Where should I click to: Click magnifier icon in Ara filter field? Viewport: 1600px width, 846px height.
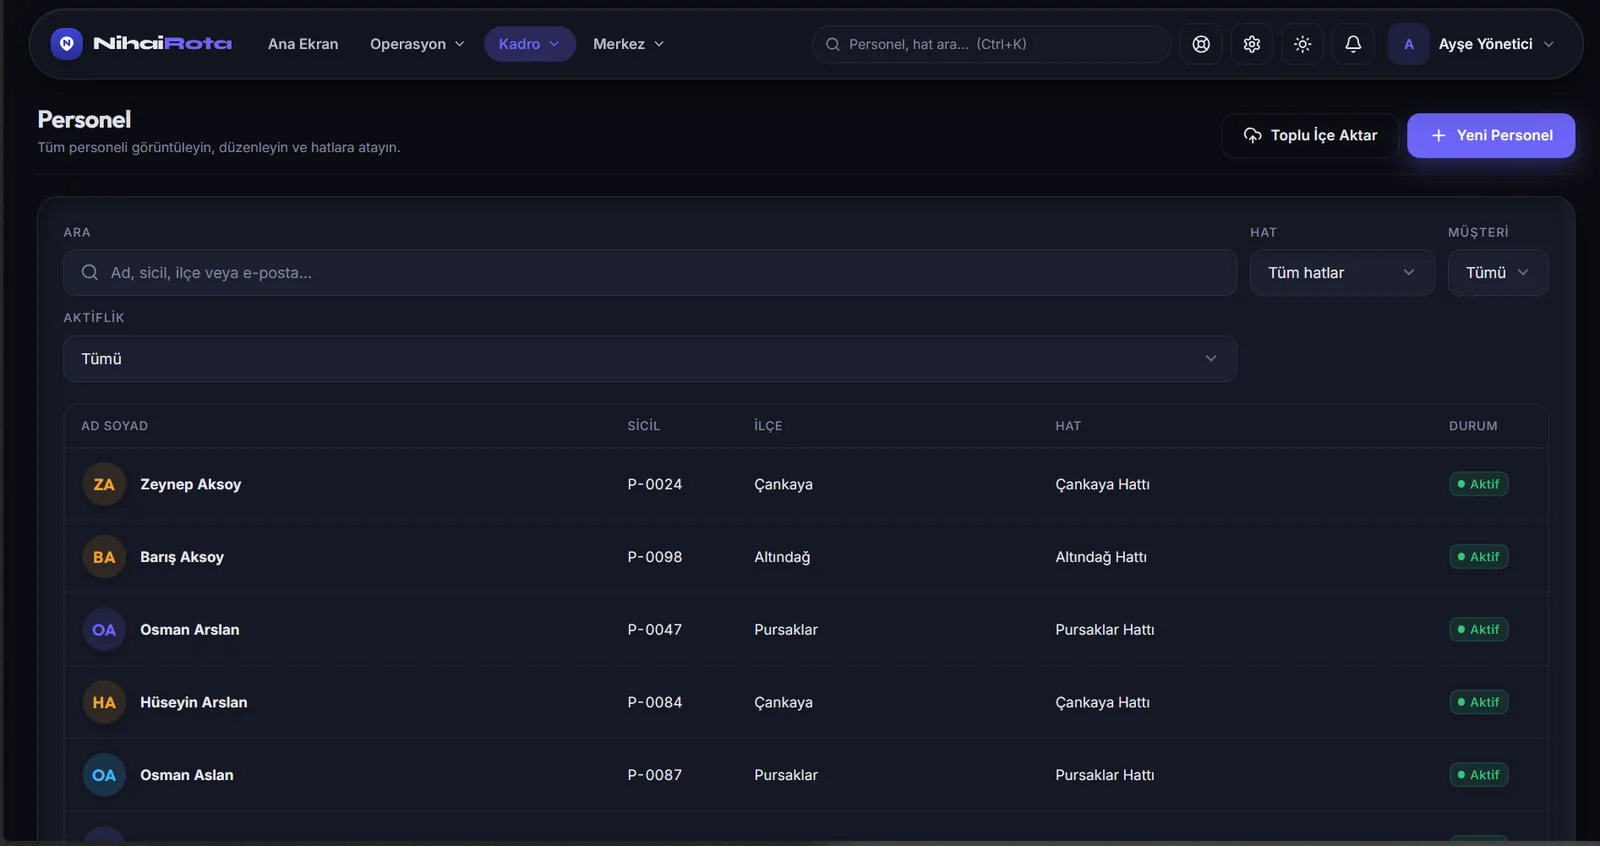coord(90,272)
